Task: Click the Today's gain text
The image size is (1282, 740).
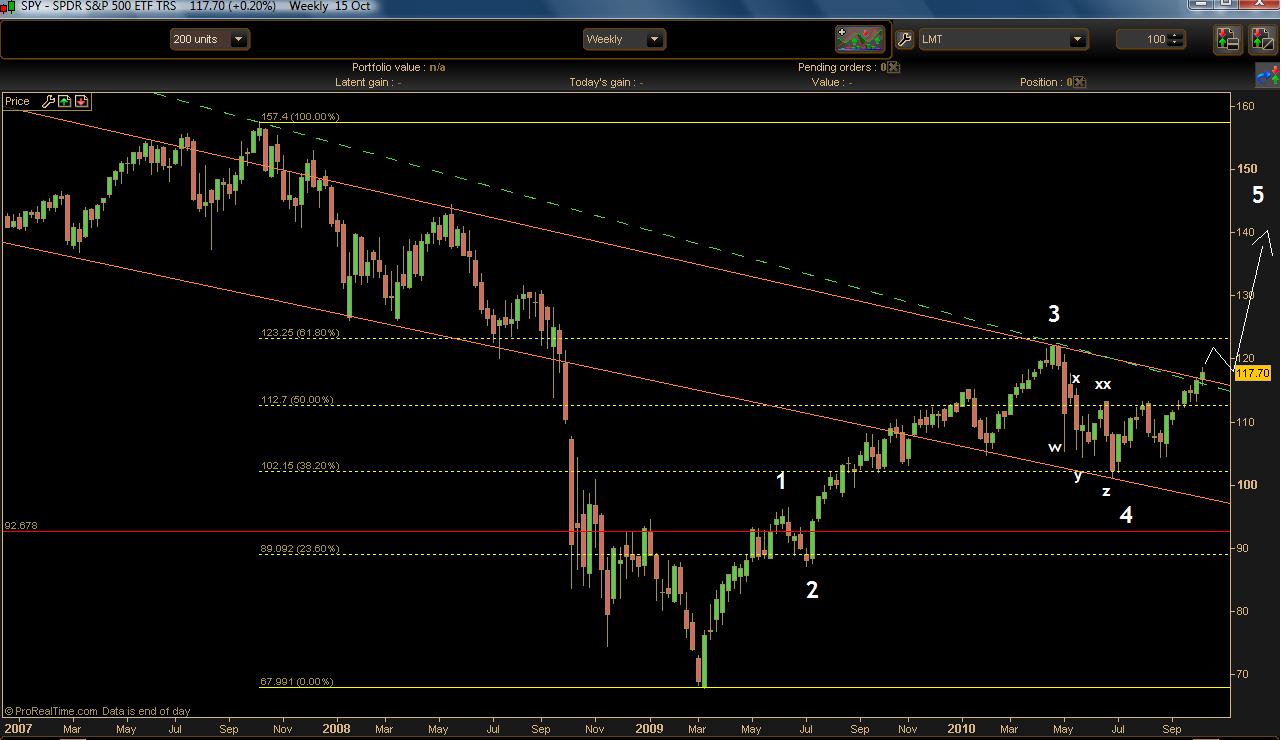Action: 606,82
